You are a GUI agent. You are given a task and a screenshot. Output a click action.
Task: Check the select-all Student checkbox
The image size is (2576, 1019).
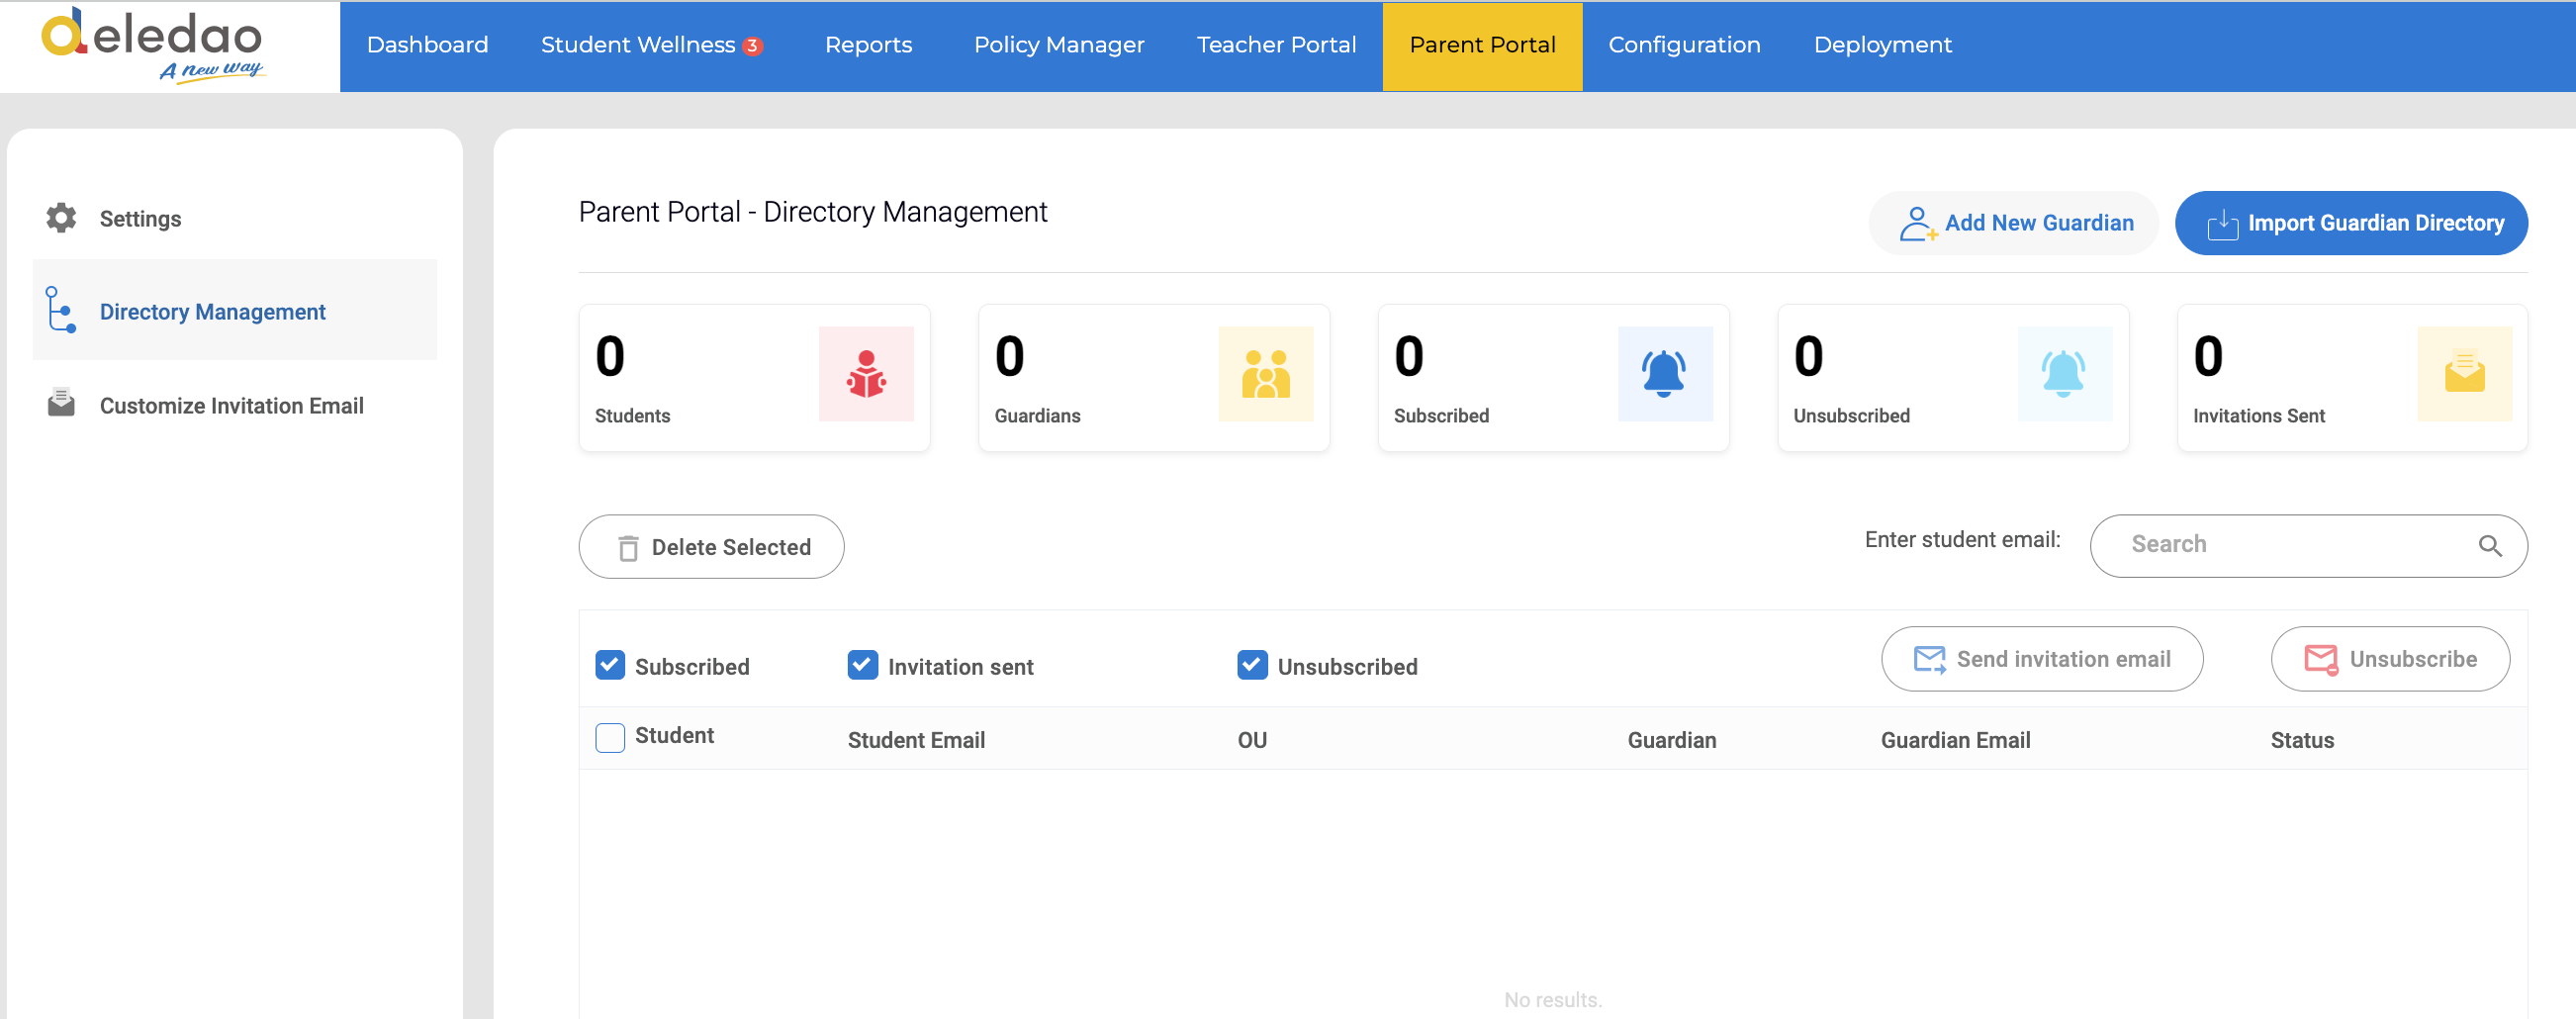pos(610,738)
